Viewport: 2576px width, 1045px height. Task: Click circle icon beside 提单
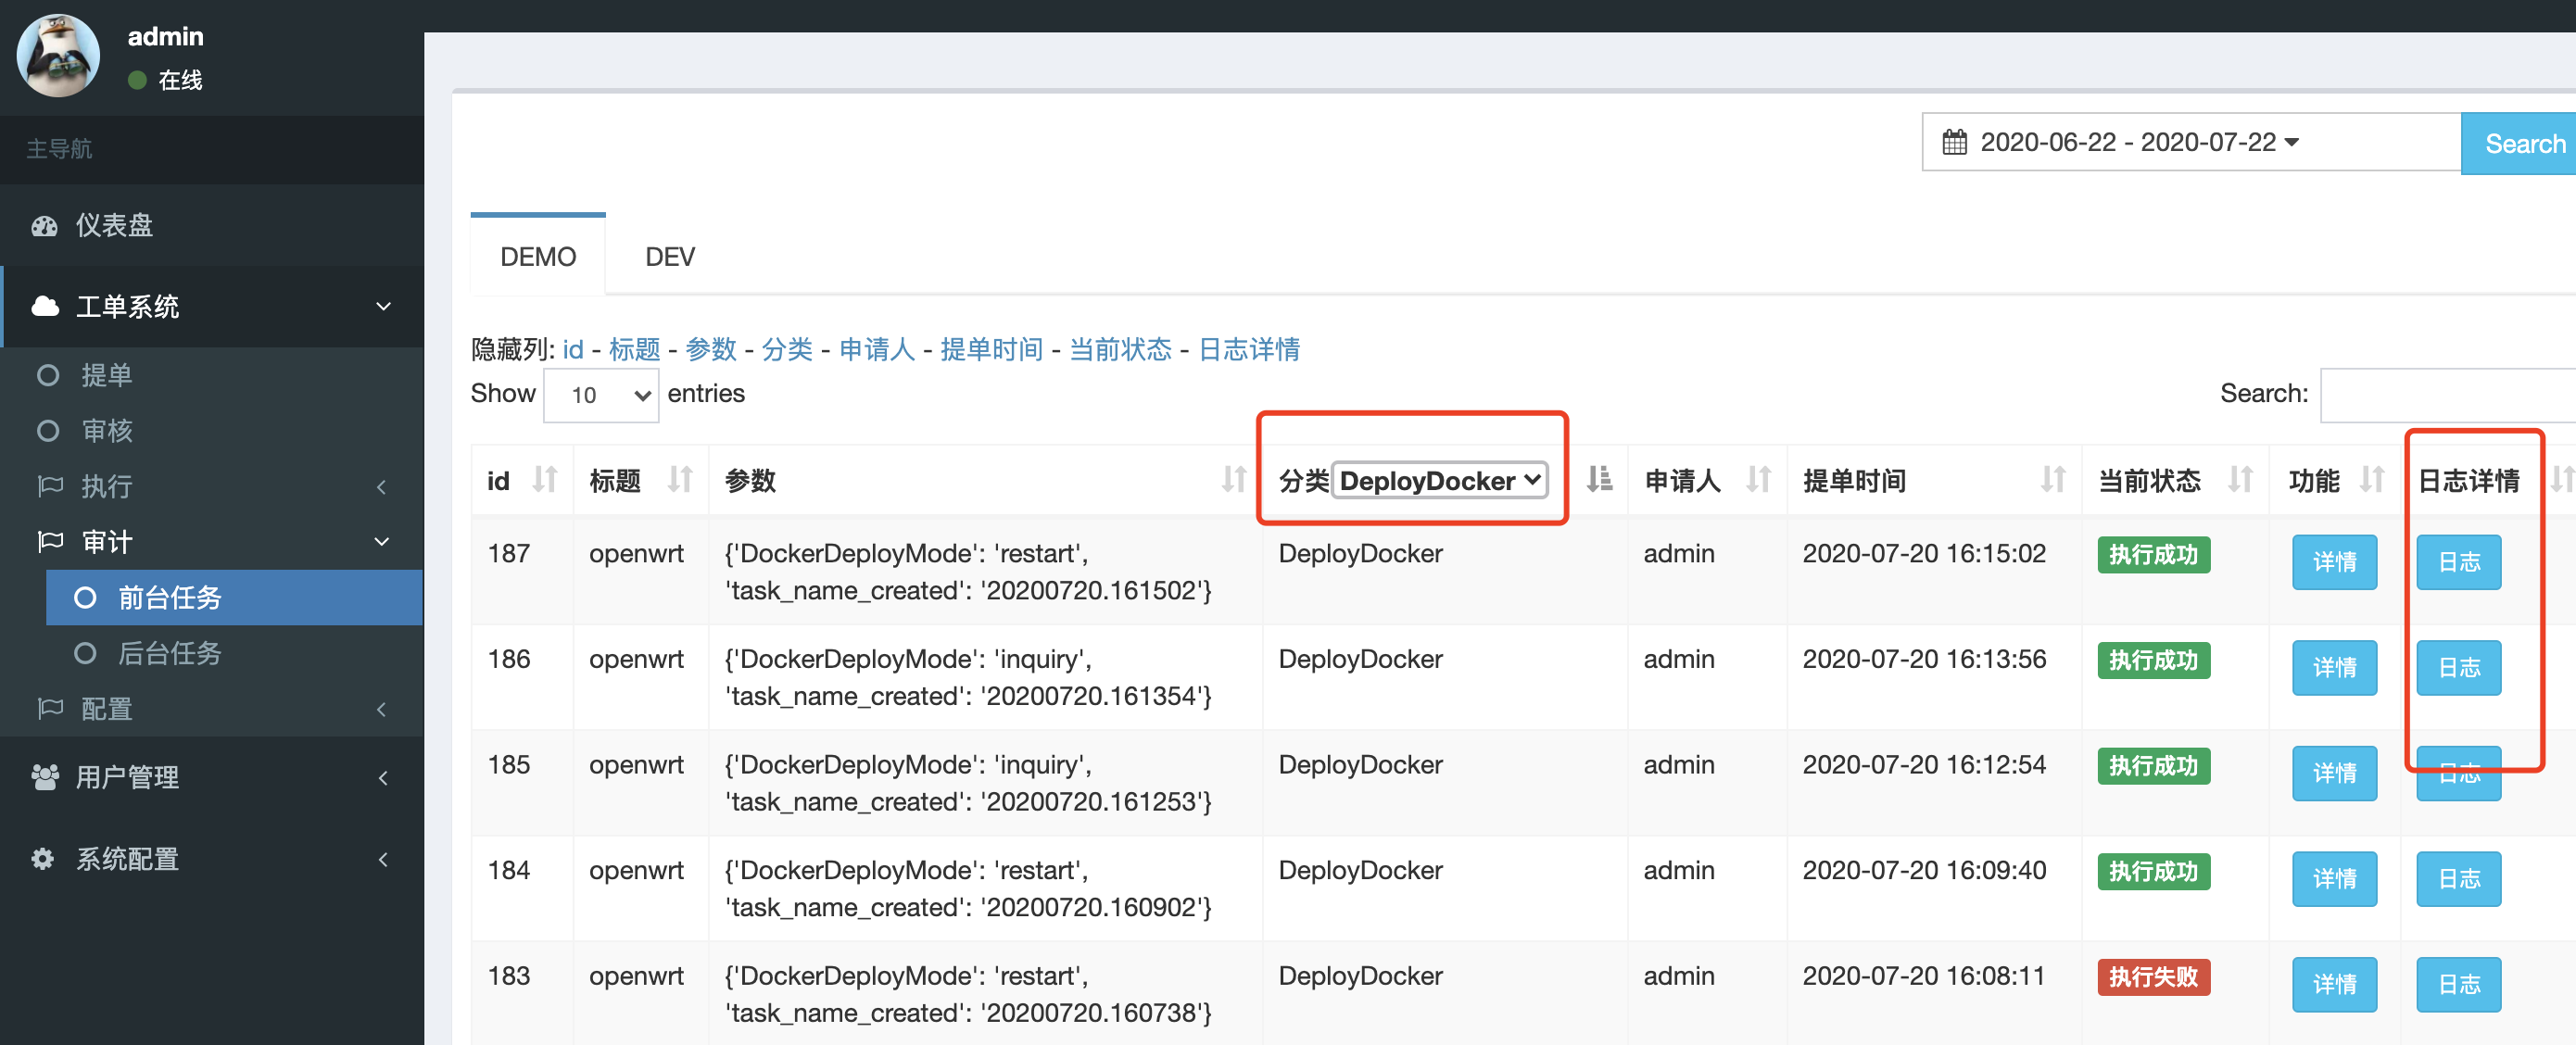[x=48, y=375]
